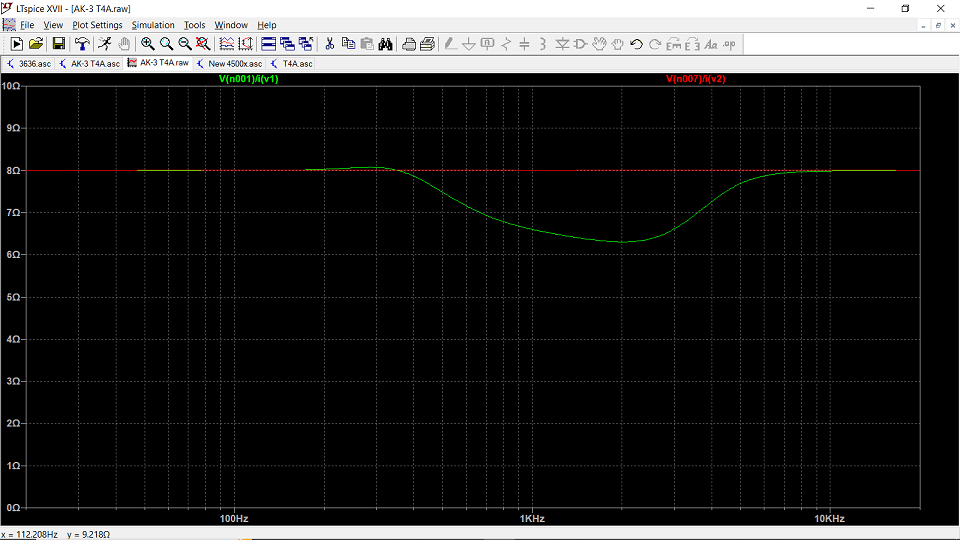
Task: Select the AK-3 T4A.raw tab
Action: tap(158, 63)
